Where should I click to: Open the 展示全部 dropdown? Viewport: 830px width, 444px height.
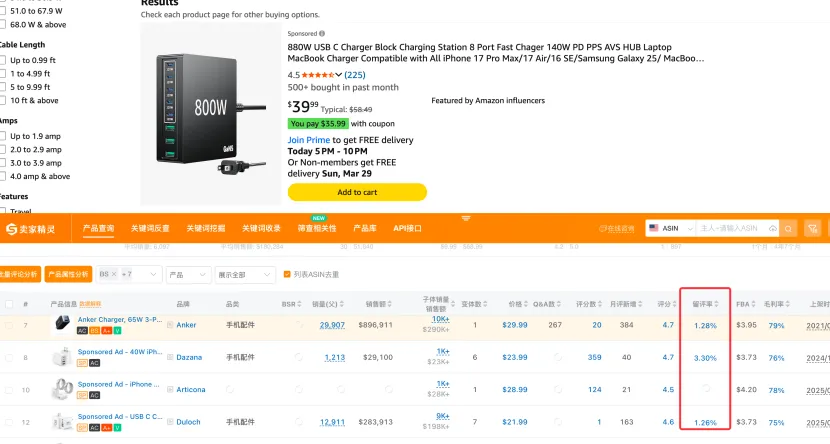(245, 274)
